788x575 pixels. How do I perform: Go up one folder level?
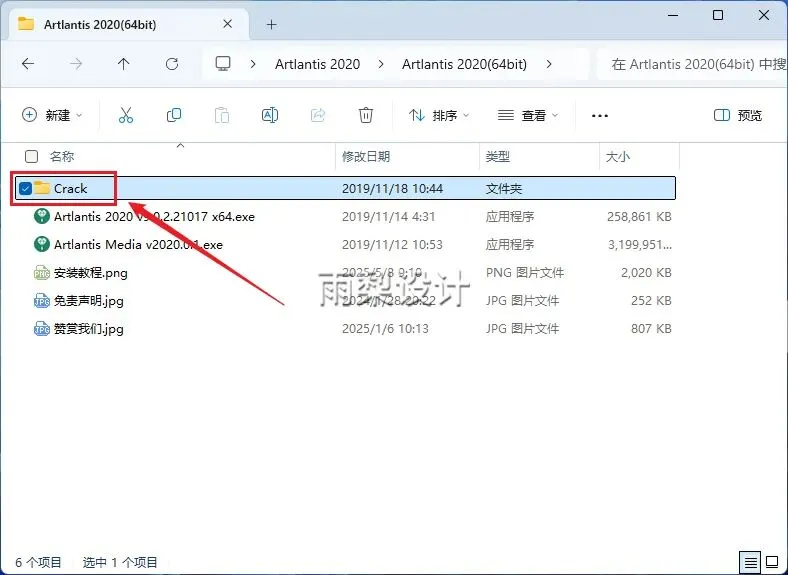tap(124, 64)
